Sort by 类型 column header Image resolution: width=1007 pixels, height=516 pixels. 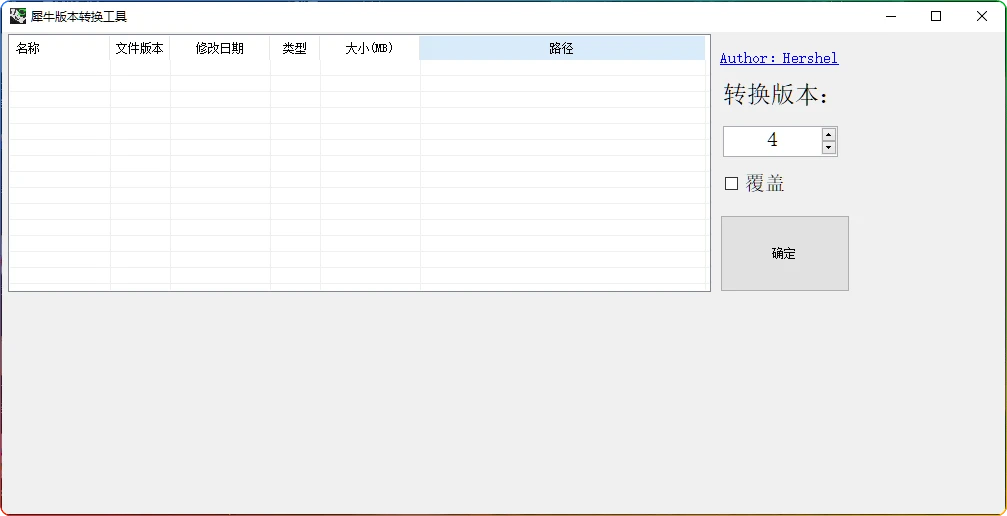pos(295,48)
